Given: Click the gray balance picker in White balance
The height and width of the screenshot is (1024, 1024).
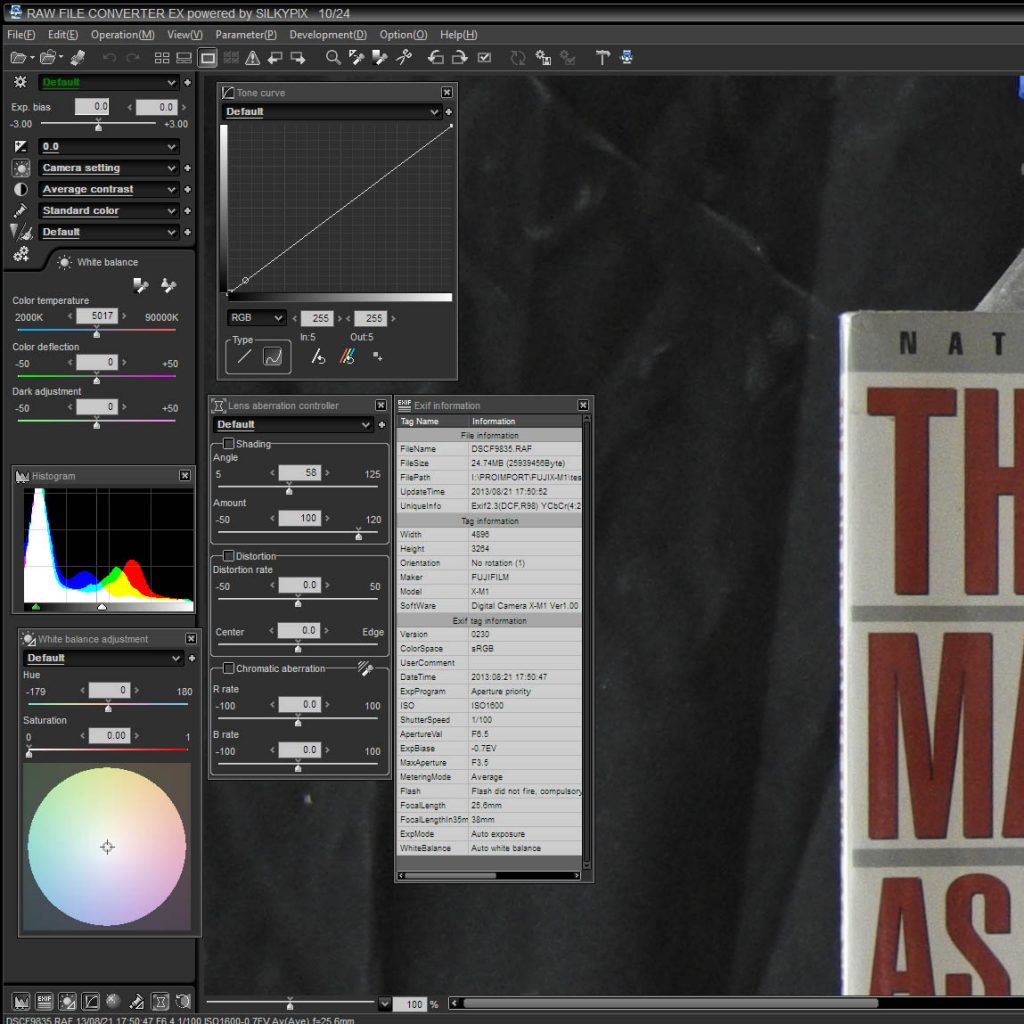Looking at the screenshot, I should pos(140,285).
